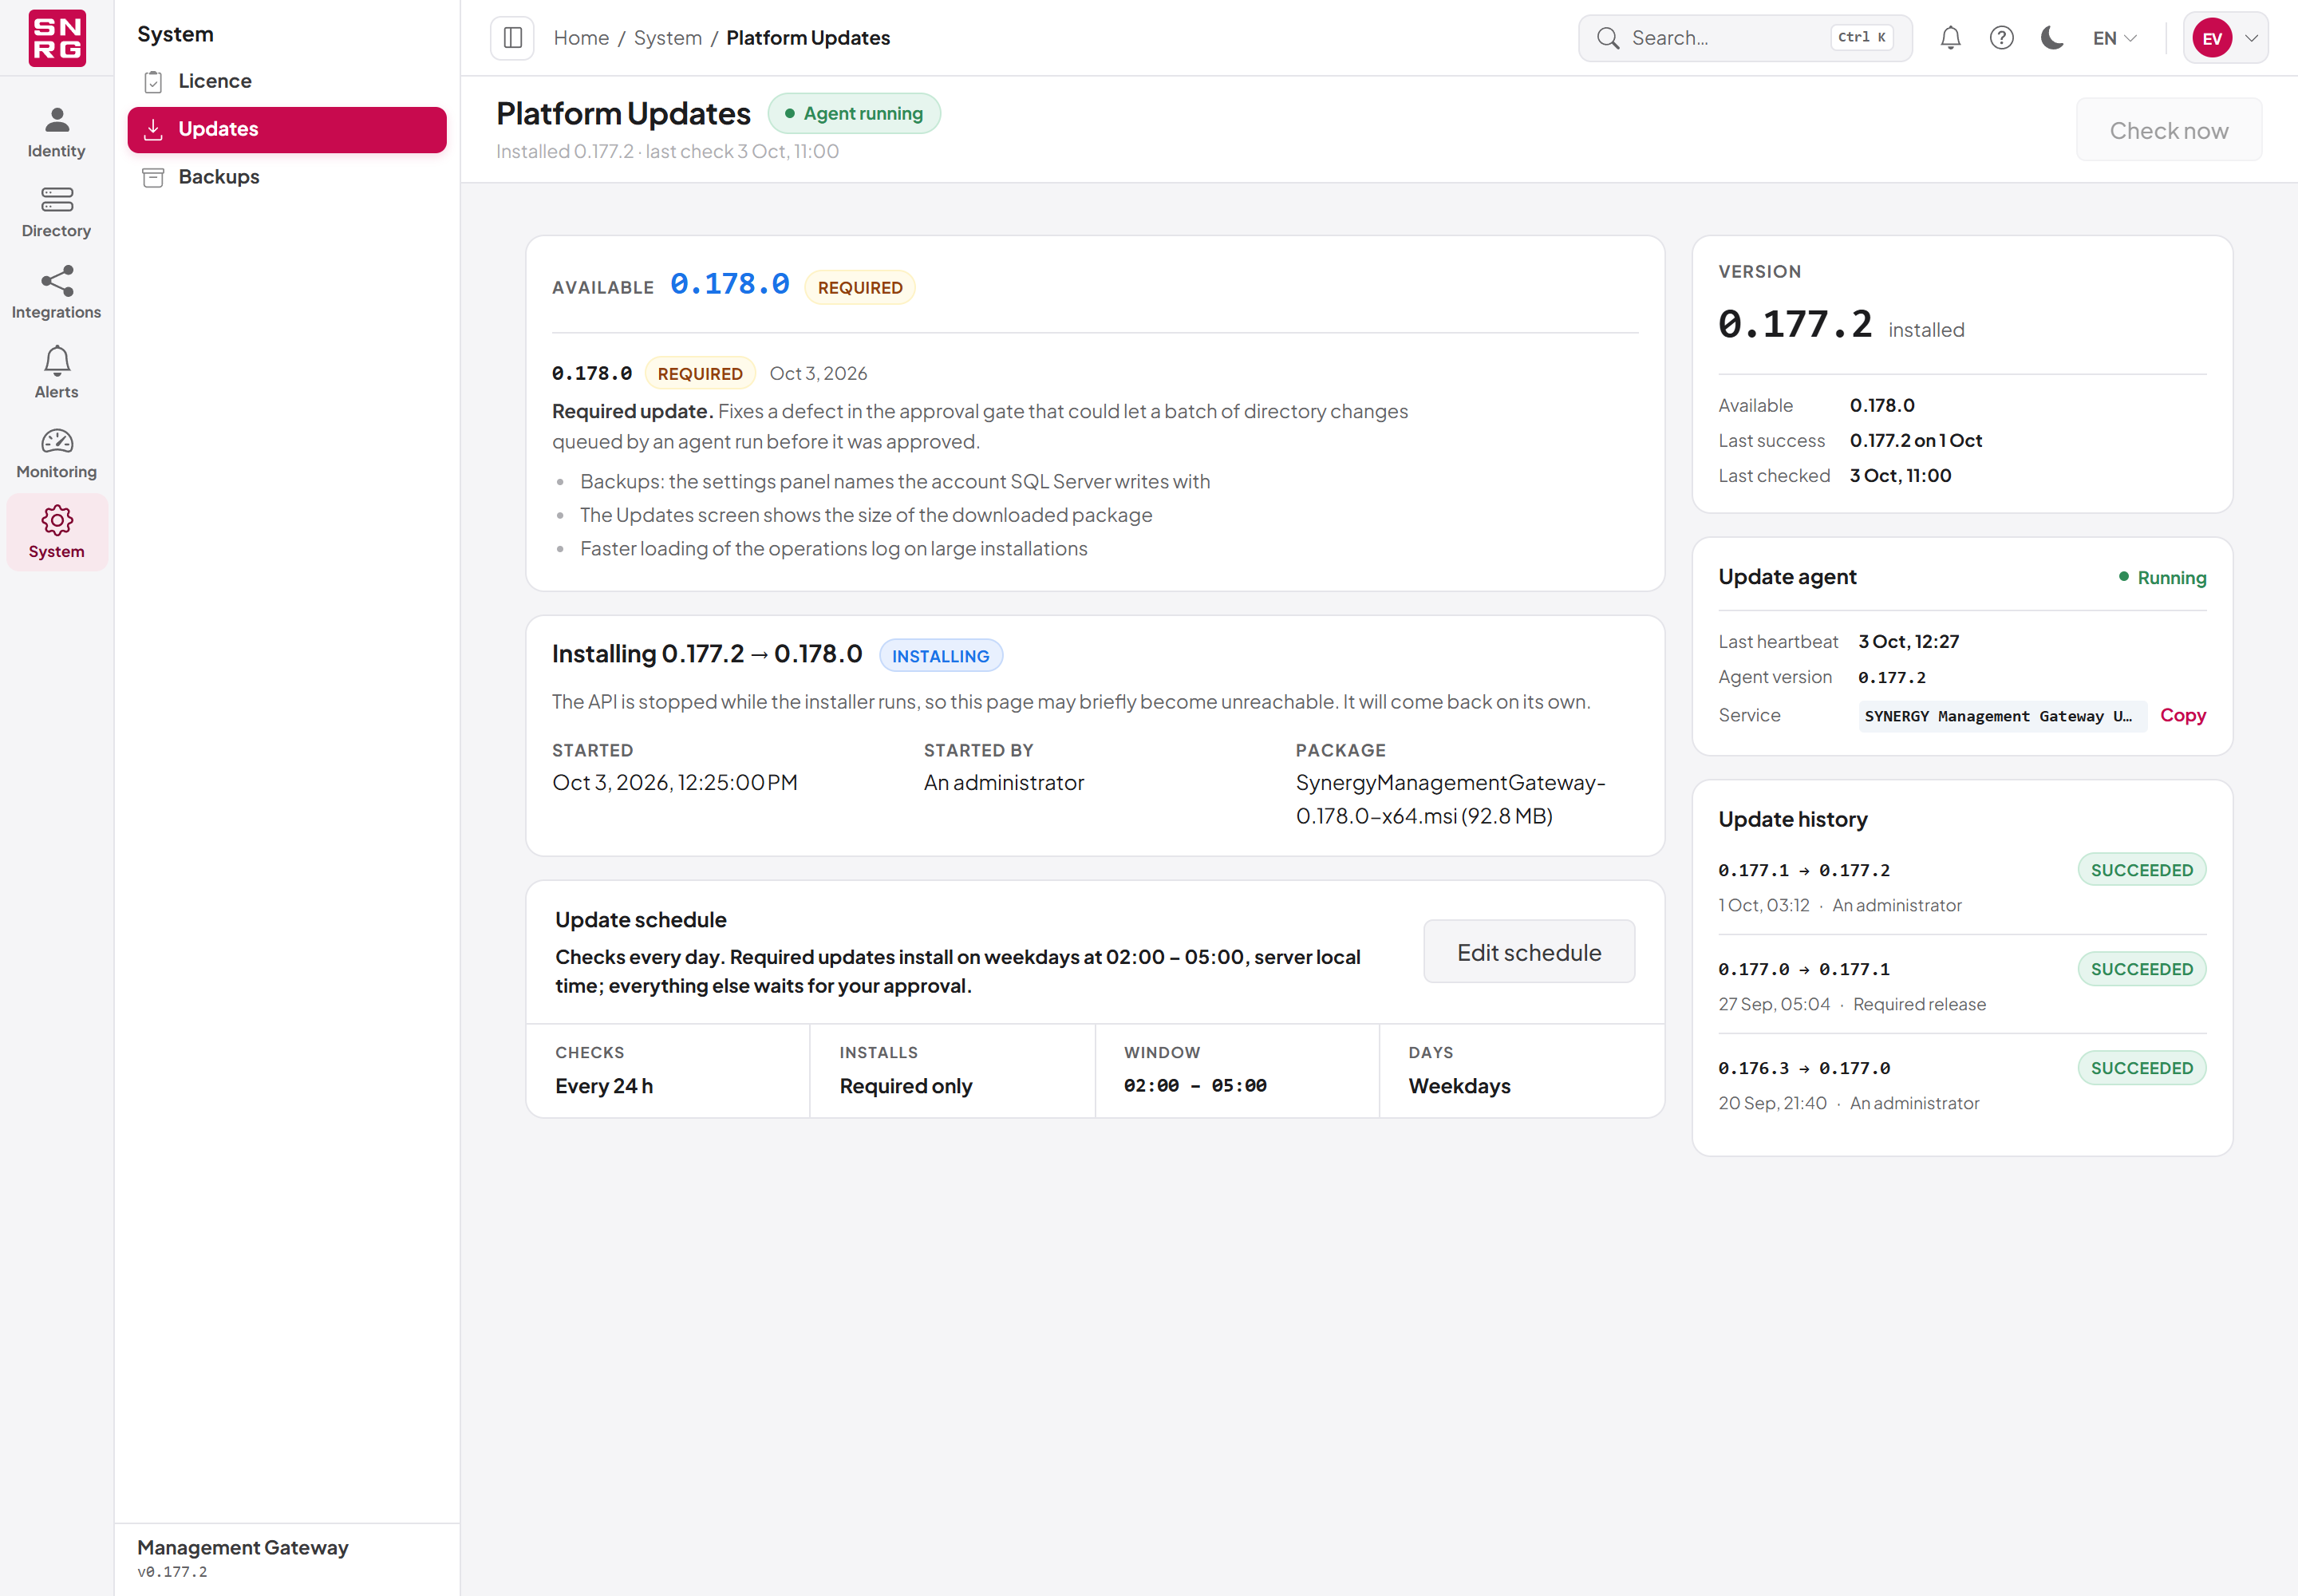Image resolution: width=2298 pixels, height=1596 pixels.
Task: Select the Updates menu item
Action: tap(287, 129)
